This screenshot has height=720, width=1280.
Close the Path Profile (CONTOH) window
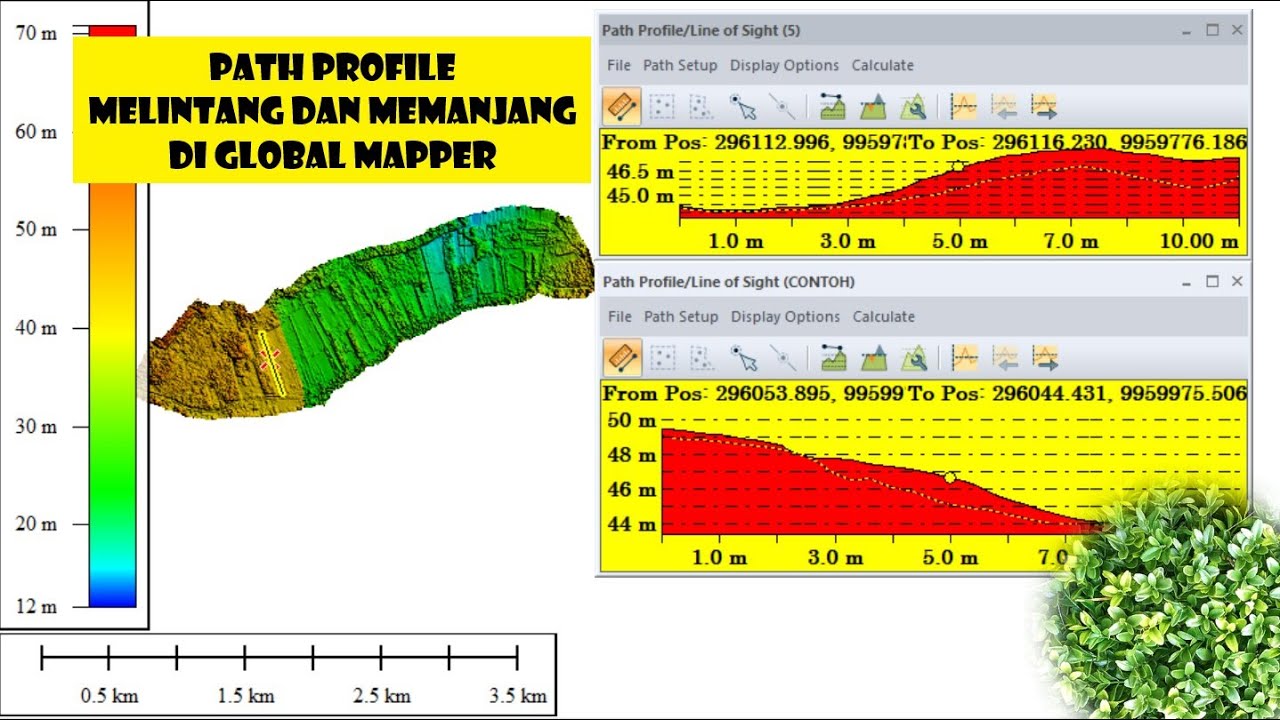pos(1237,282)
